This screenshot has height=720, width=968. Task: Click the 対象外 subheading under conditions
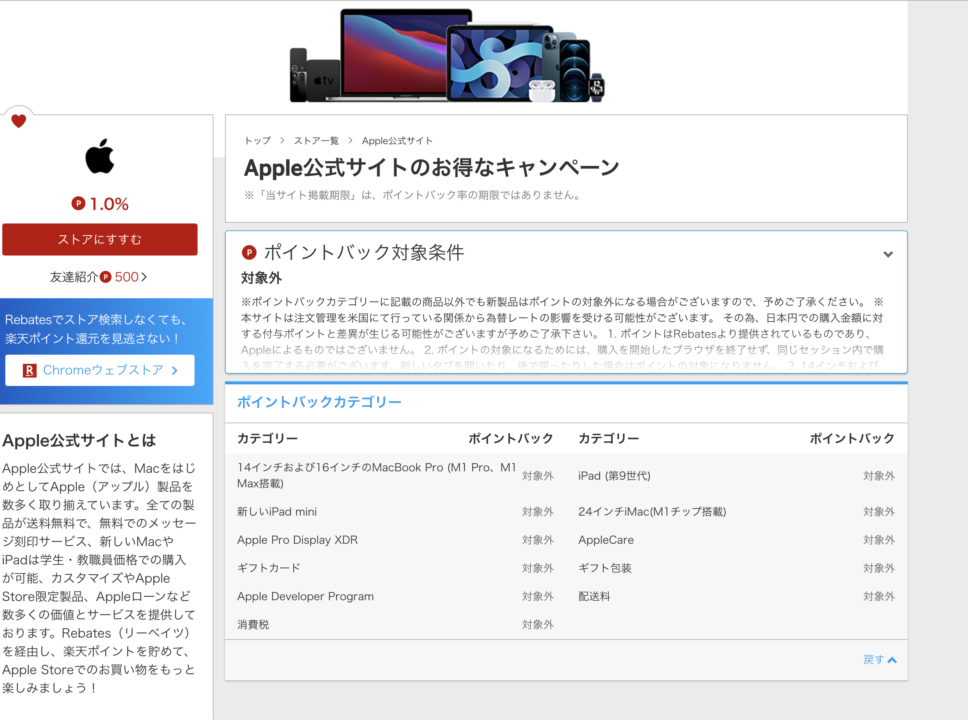pyautogui.click(x=261, y=278)
